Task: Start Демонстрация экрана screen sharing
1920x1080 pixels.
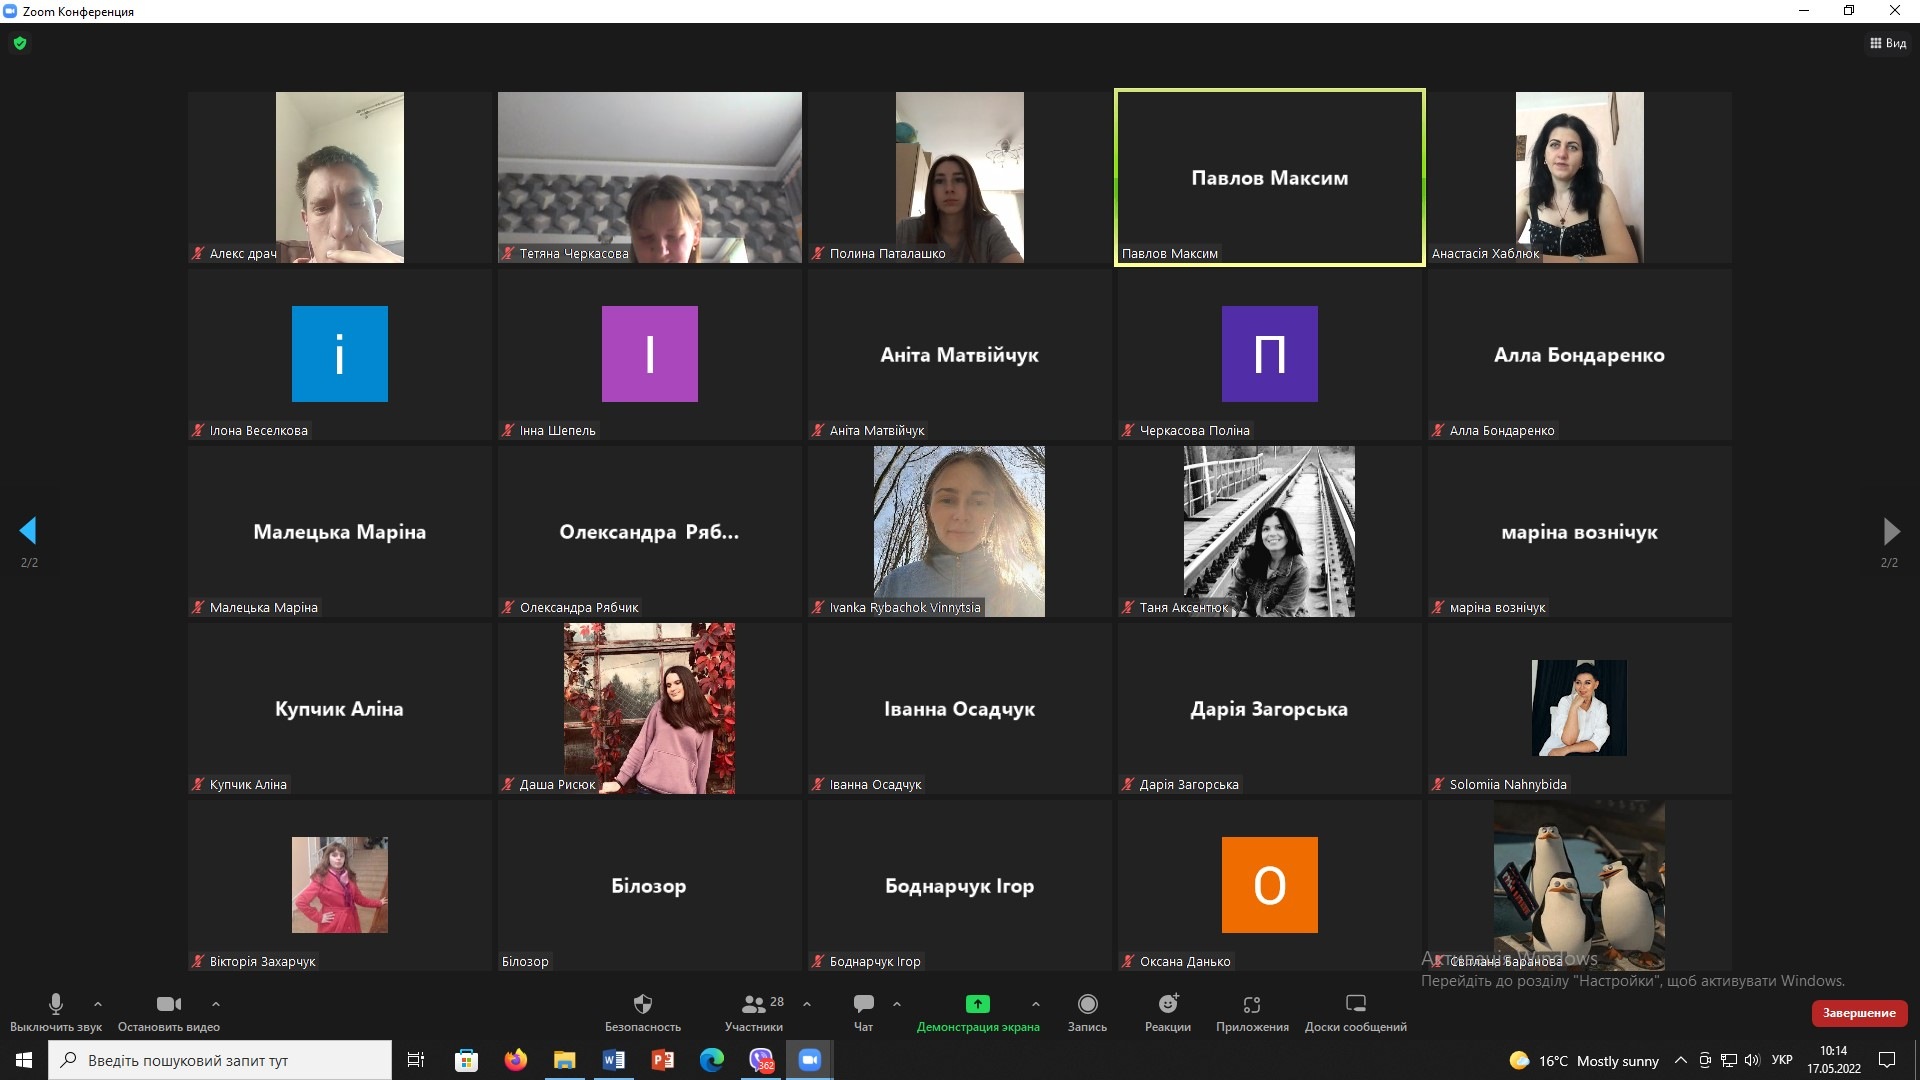Action: [977, 1004]
